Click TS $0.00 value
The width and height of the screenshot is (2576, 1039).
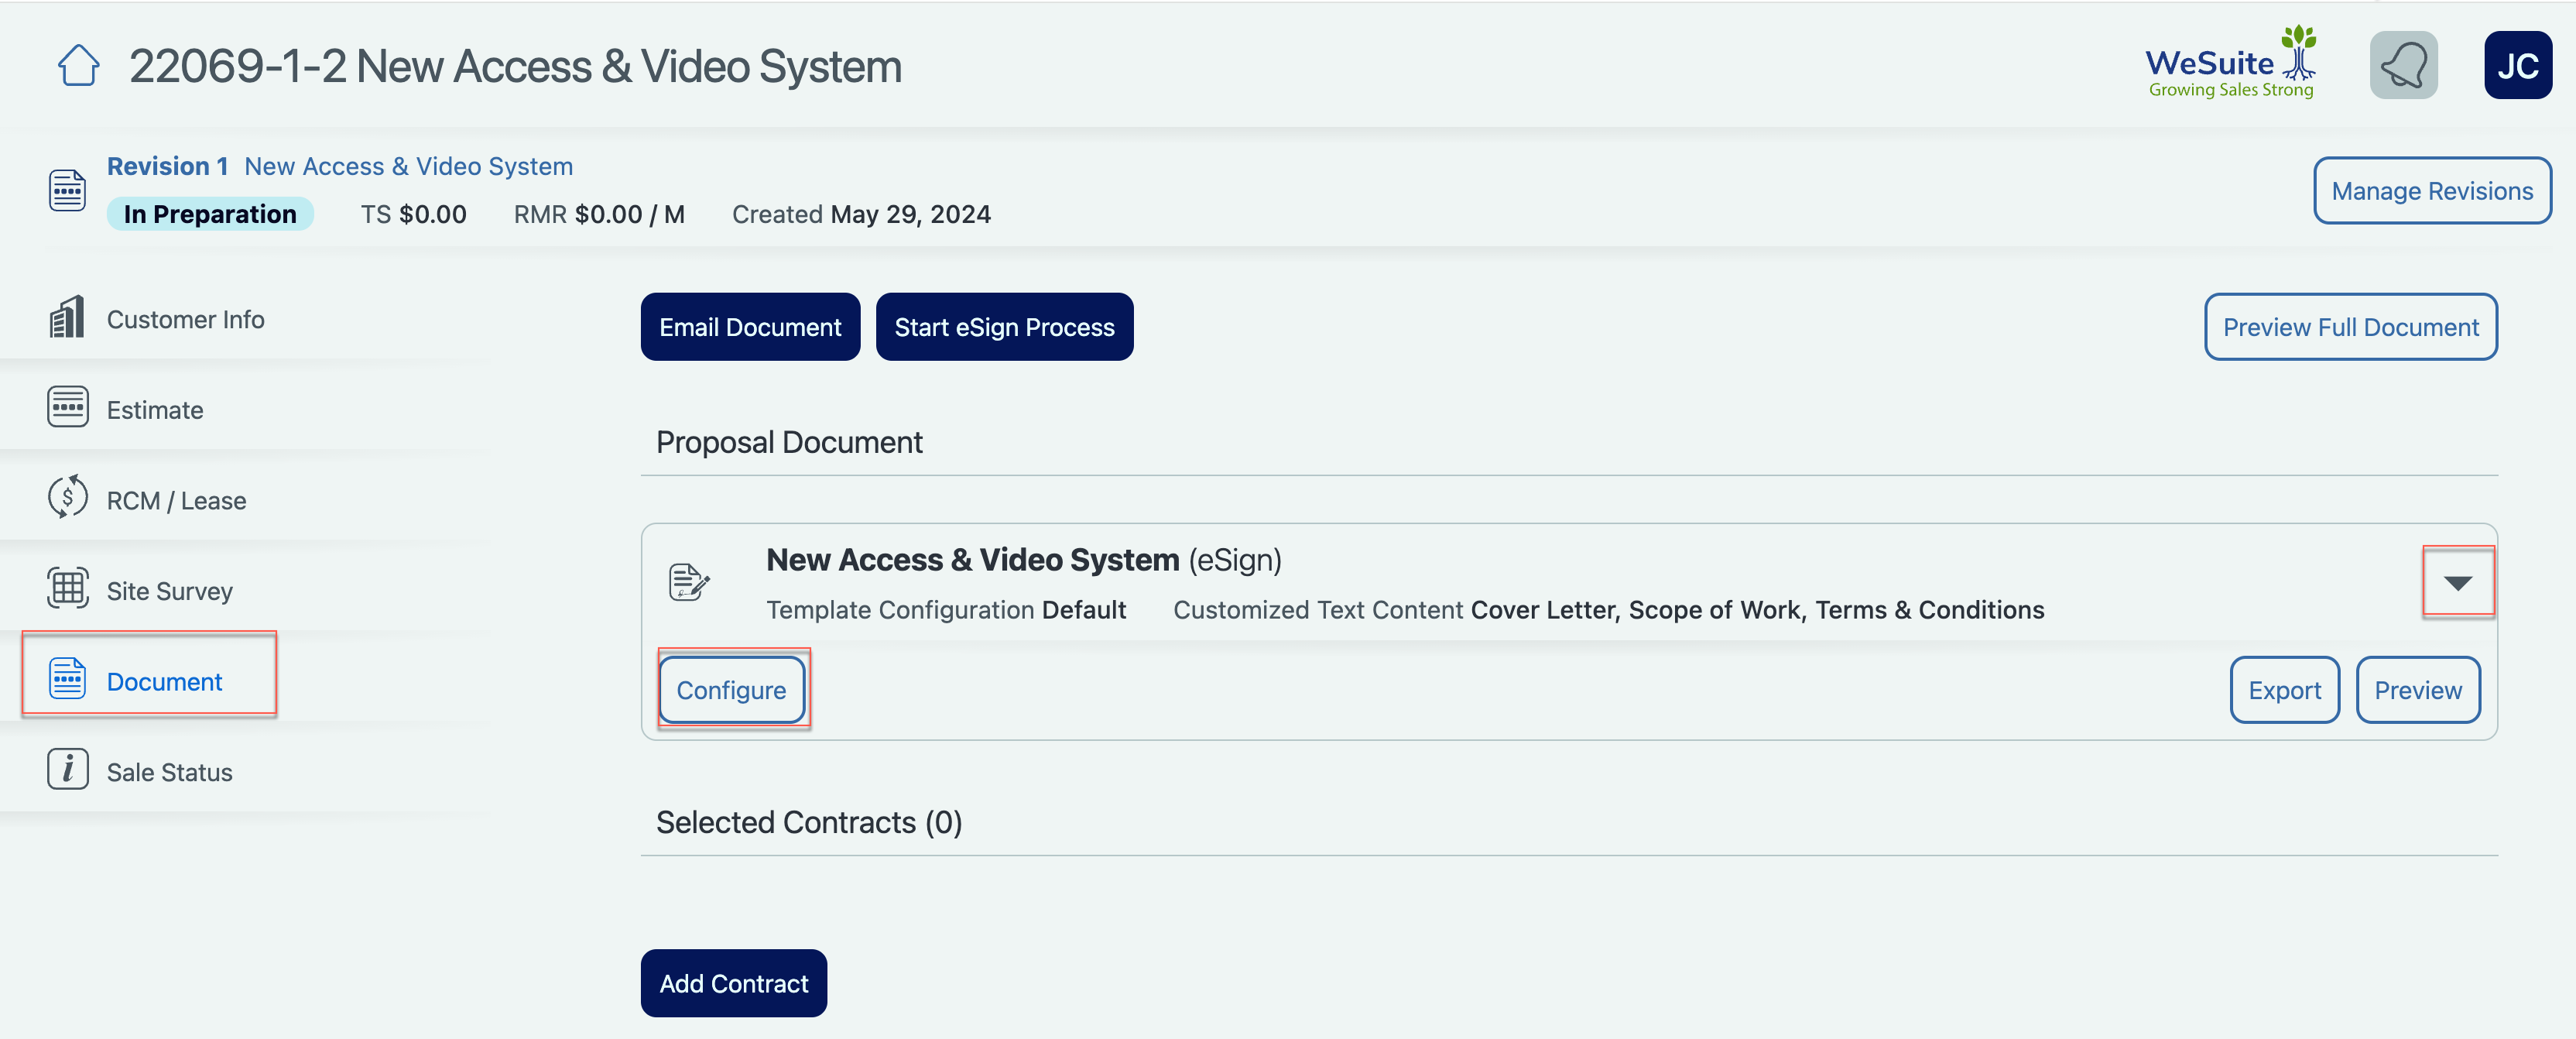[x=413, y=214]
